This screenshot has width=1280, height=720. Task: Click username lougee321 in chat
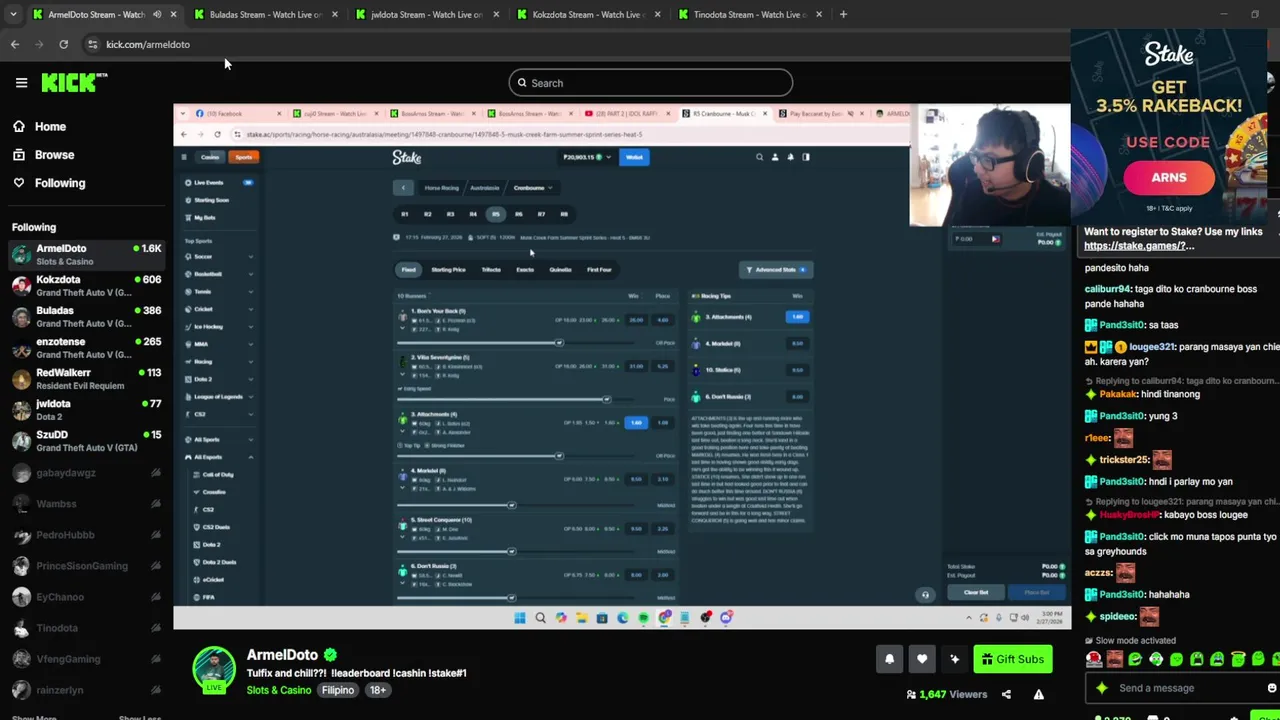(1150, 347)
